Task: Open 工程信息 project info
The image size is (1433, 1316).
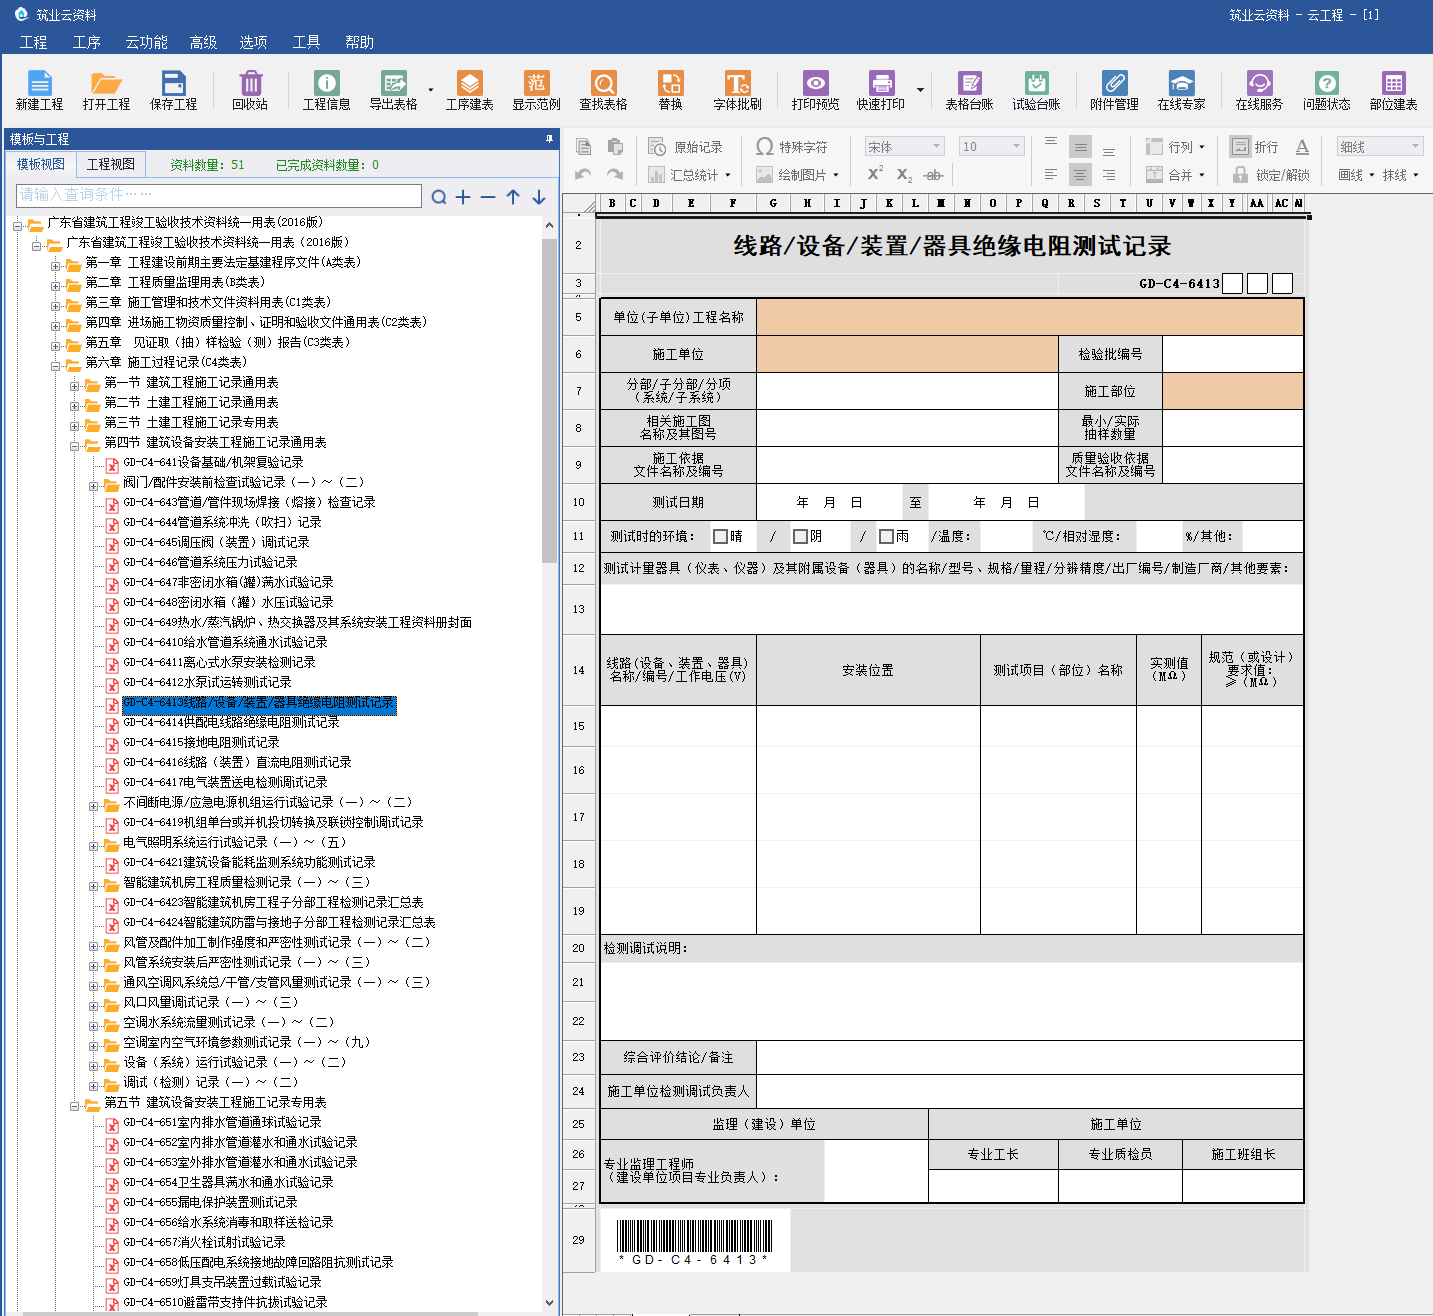Action: coord(326,90)
